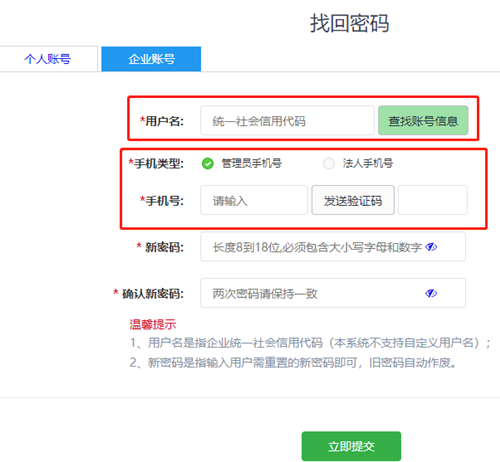Click 发送验证码 button
The image size is (500, 462).
(353, 200)
